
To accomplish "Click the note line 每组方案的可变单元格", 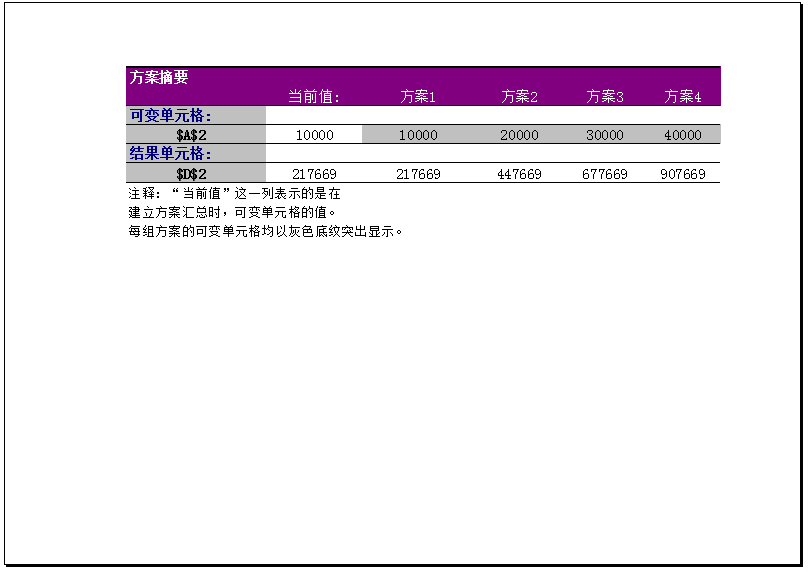I will coord(265,231).
